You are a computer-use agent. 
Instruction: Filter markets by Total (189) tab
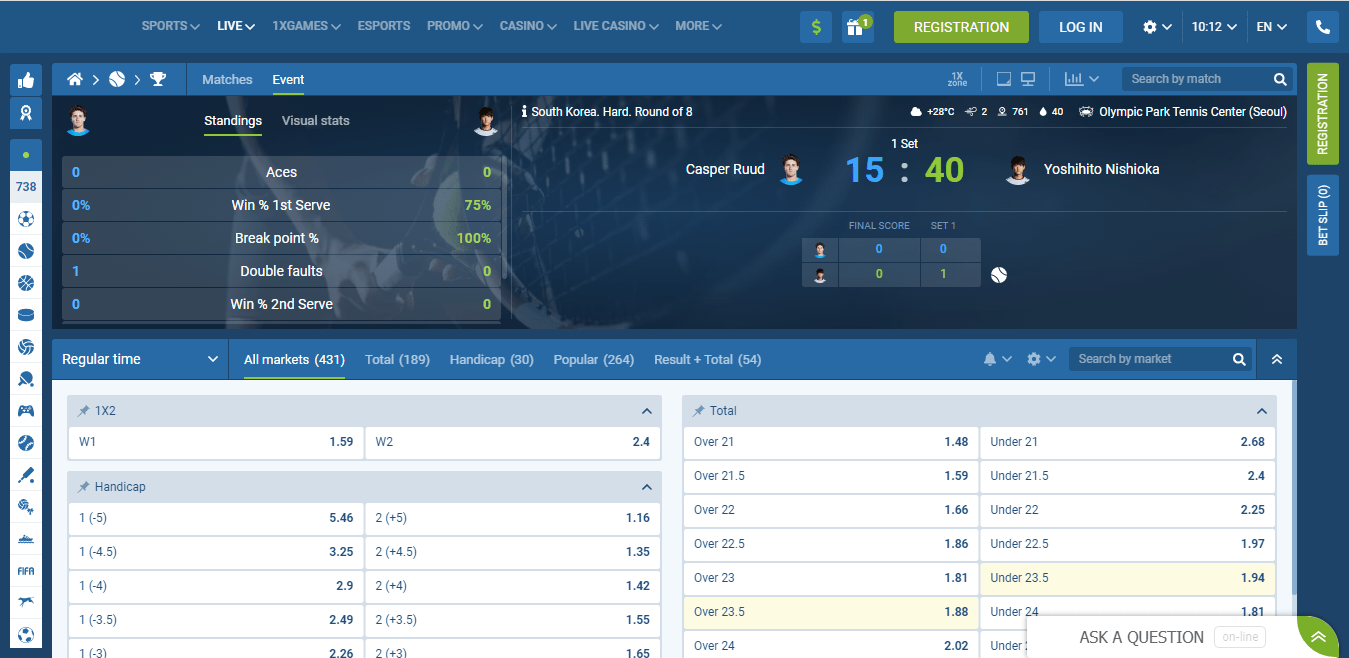397,359
